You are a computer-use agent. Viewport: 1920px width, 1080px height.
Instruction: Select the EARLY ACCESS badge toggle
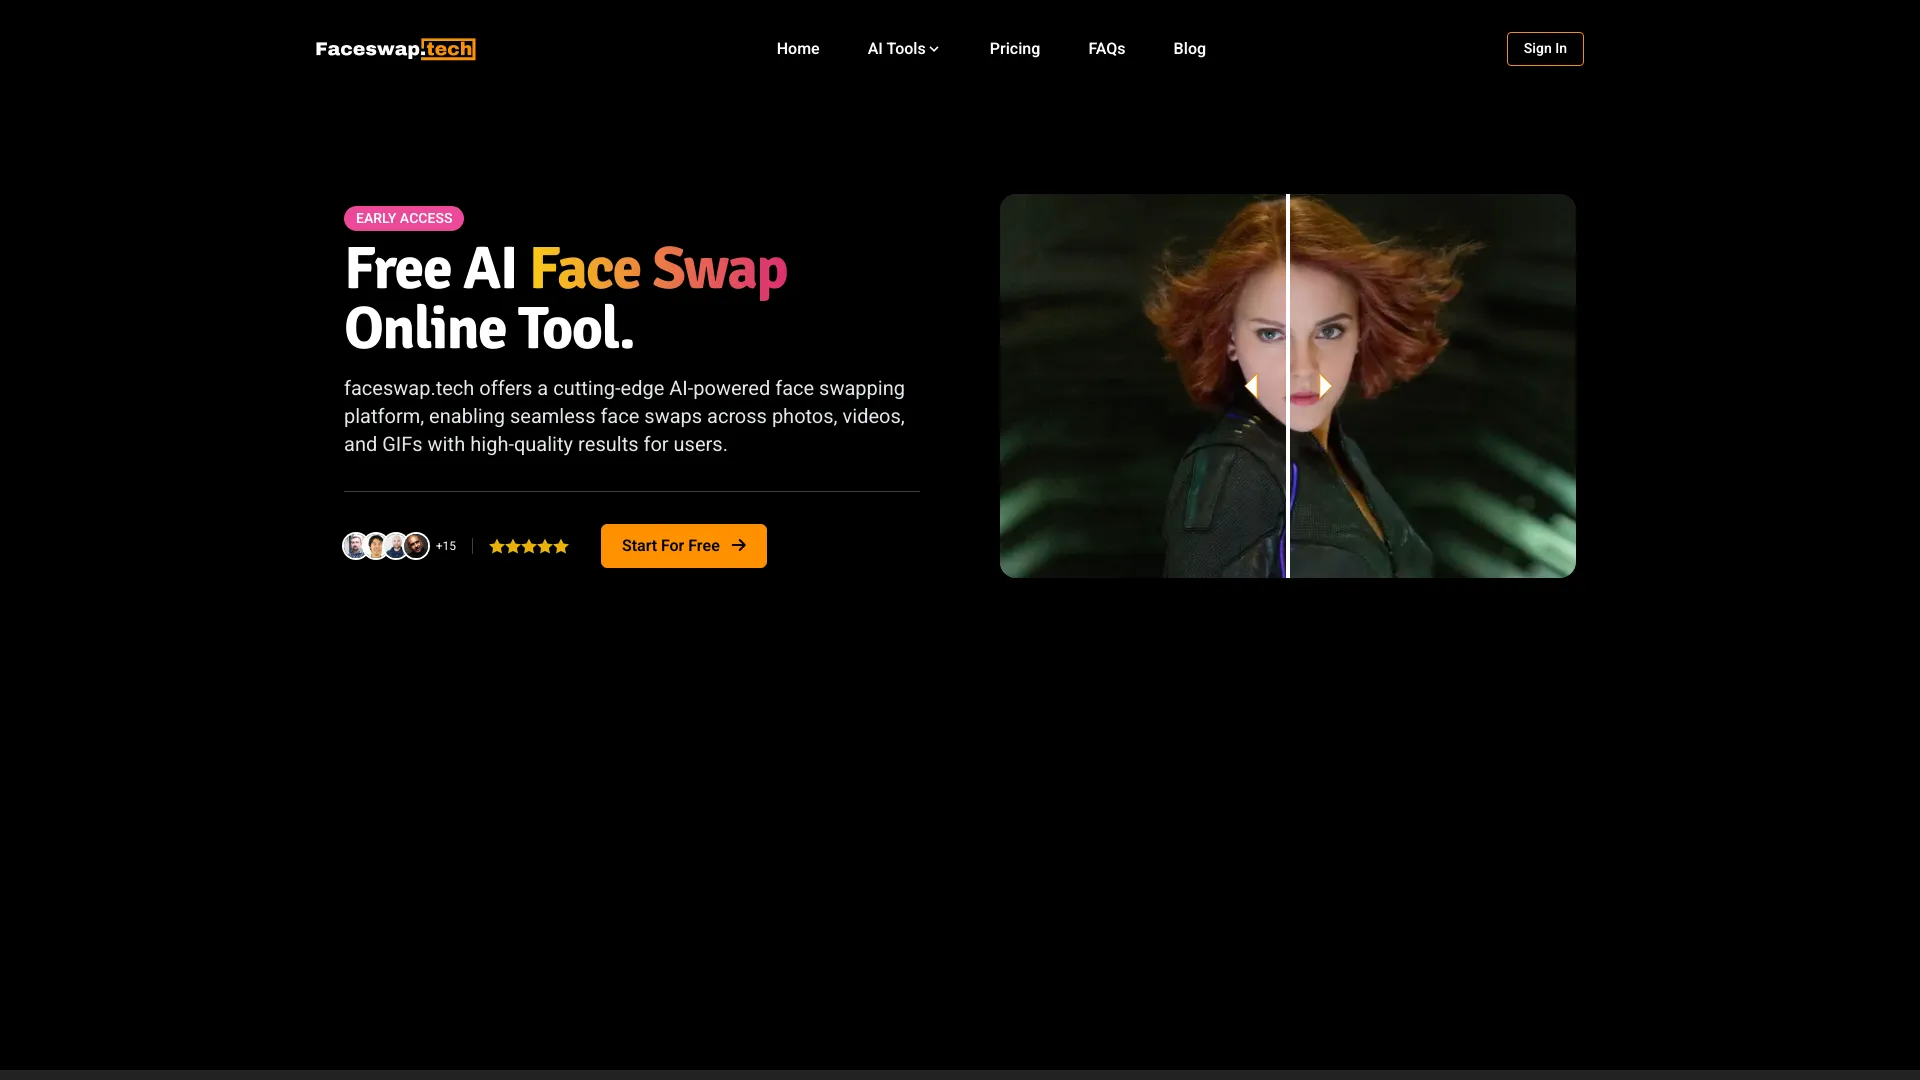point(404,218)
